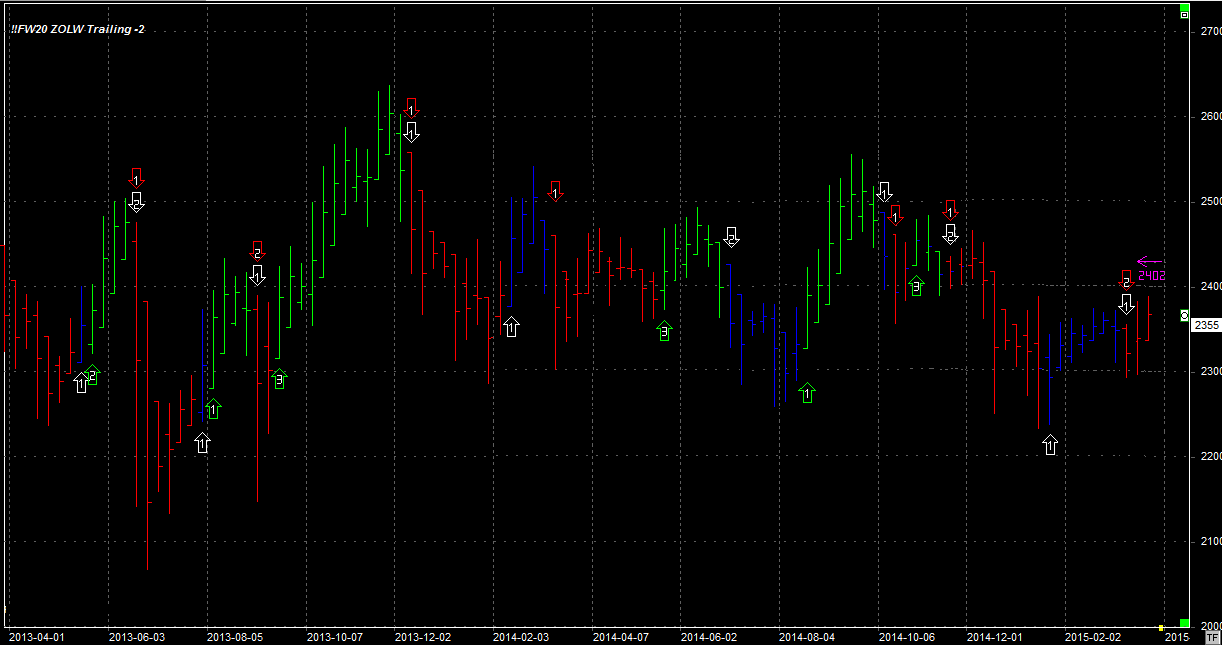Click price axis label 2500
The height and width of the screenshot is (645, 1222).
point(1210,202)
